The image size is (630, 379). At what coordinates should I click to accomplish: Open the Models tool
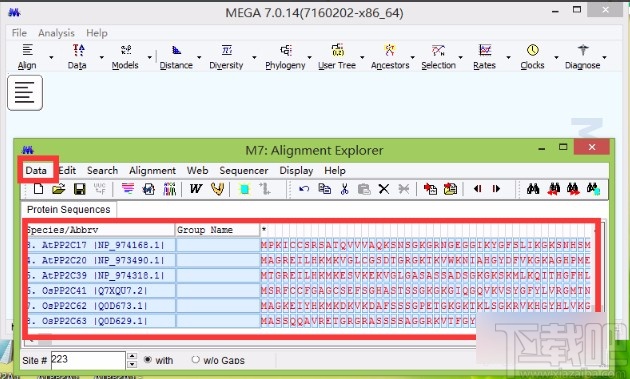pos(125,57)
